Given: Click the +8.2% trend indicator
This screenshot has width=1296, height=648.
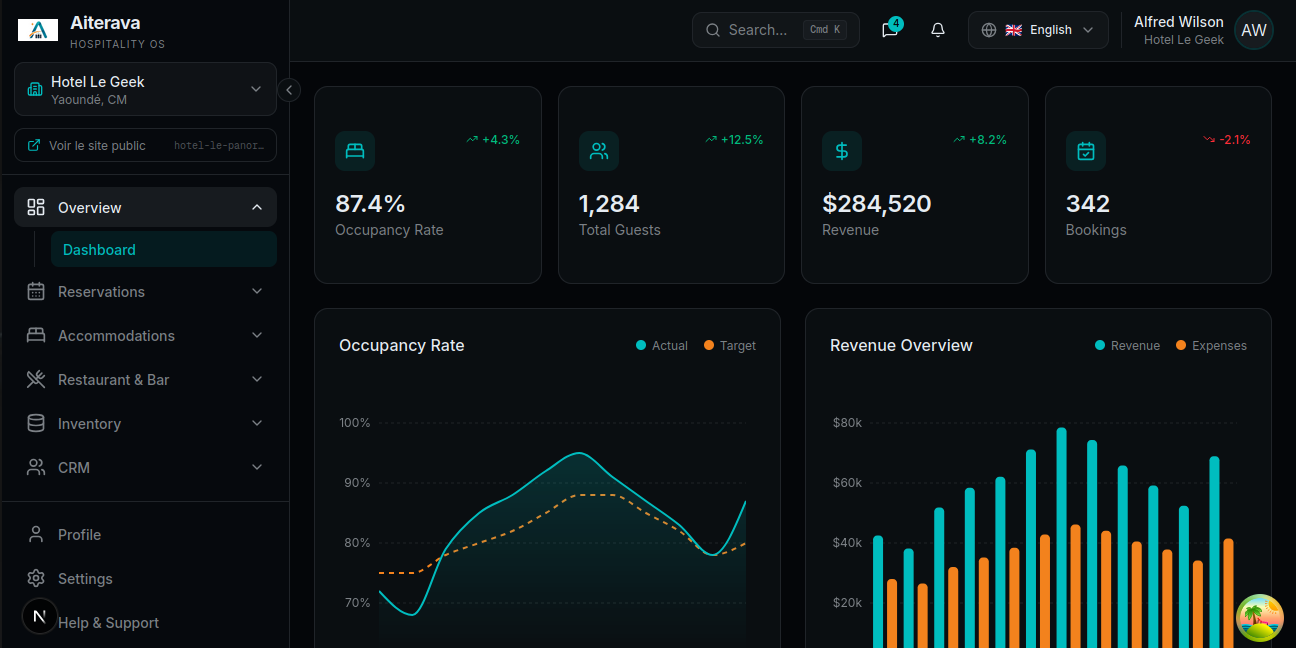Looking at the screenshot, I should click(x=980, y=140).
